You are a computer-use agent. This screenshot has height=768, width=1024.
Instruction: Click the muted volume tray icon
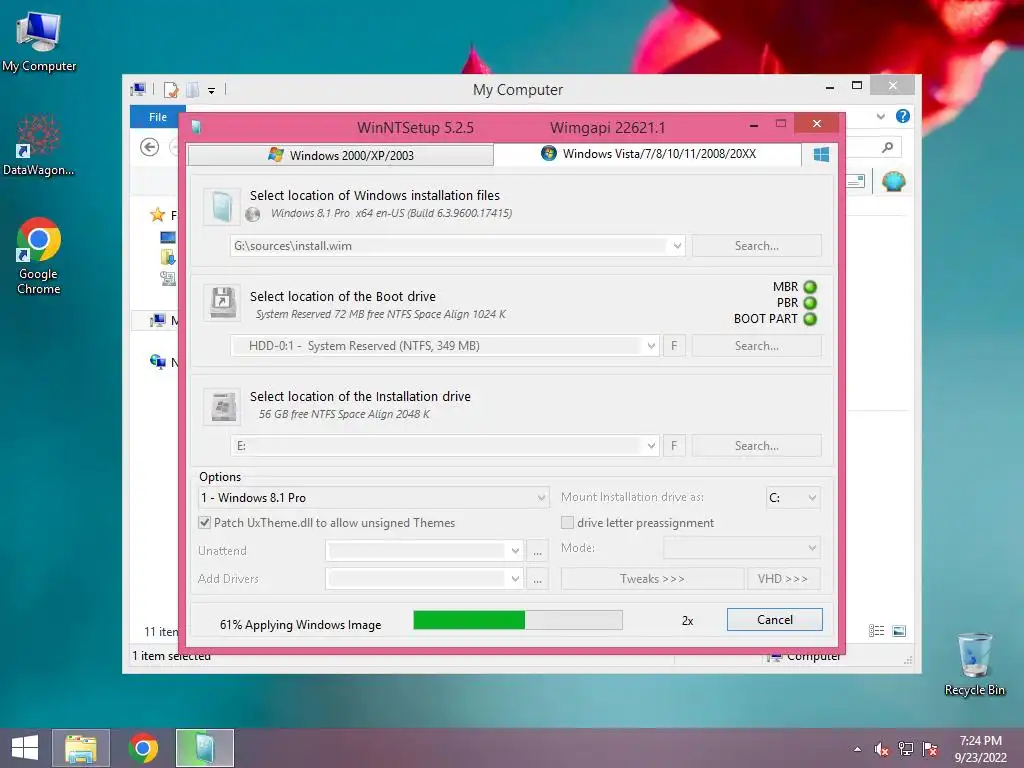tap(881, 749)
